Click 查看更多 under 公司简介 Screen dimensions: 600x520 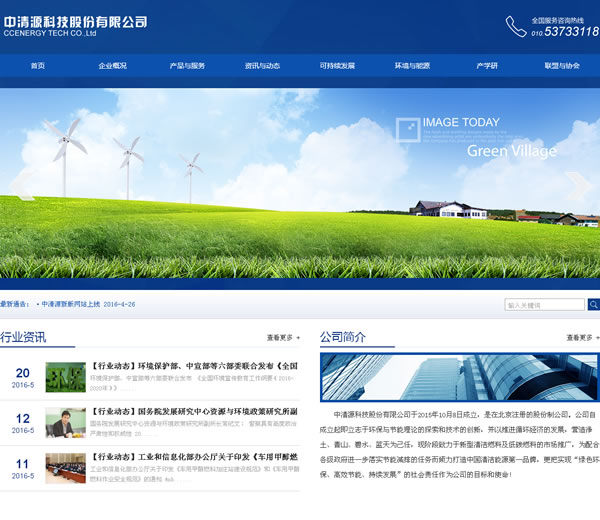pyautogui.click(x=582, y=338)
